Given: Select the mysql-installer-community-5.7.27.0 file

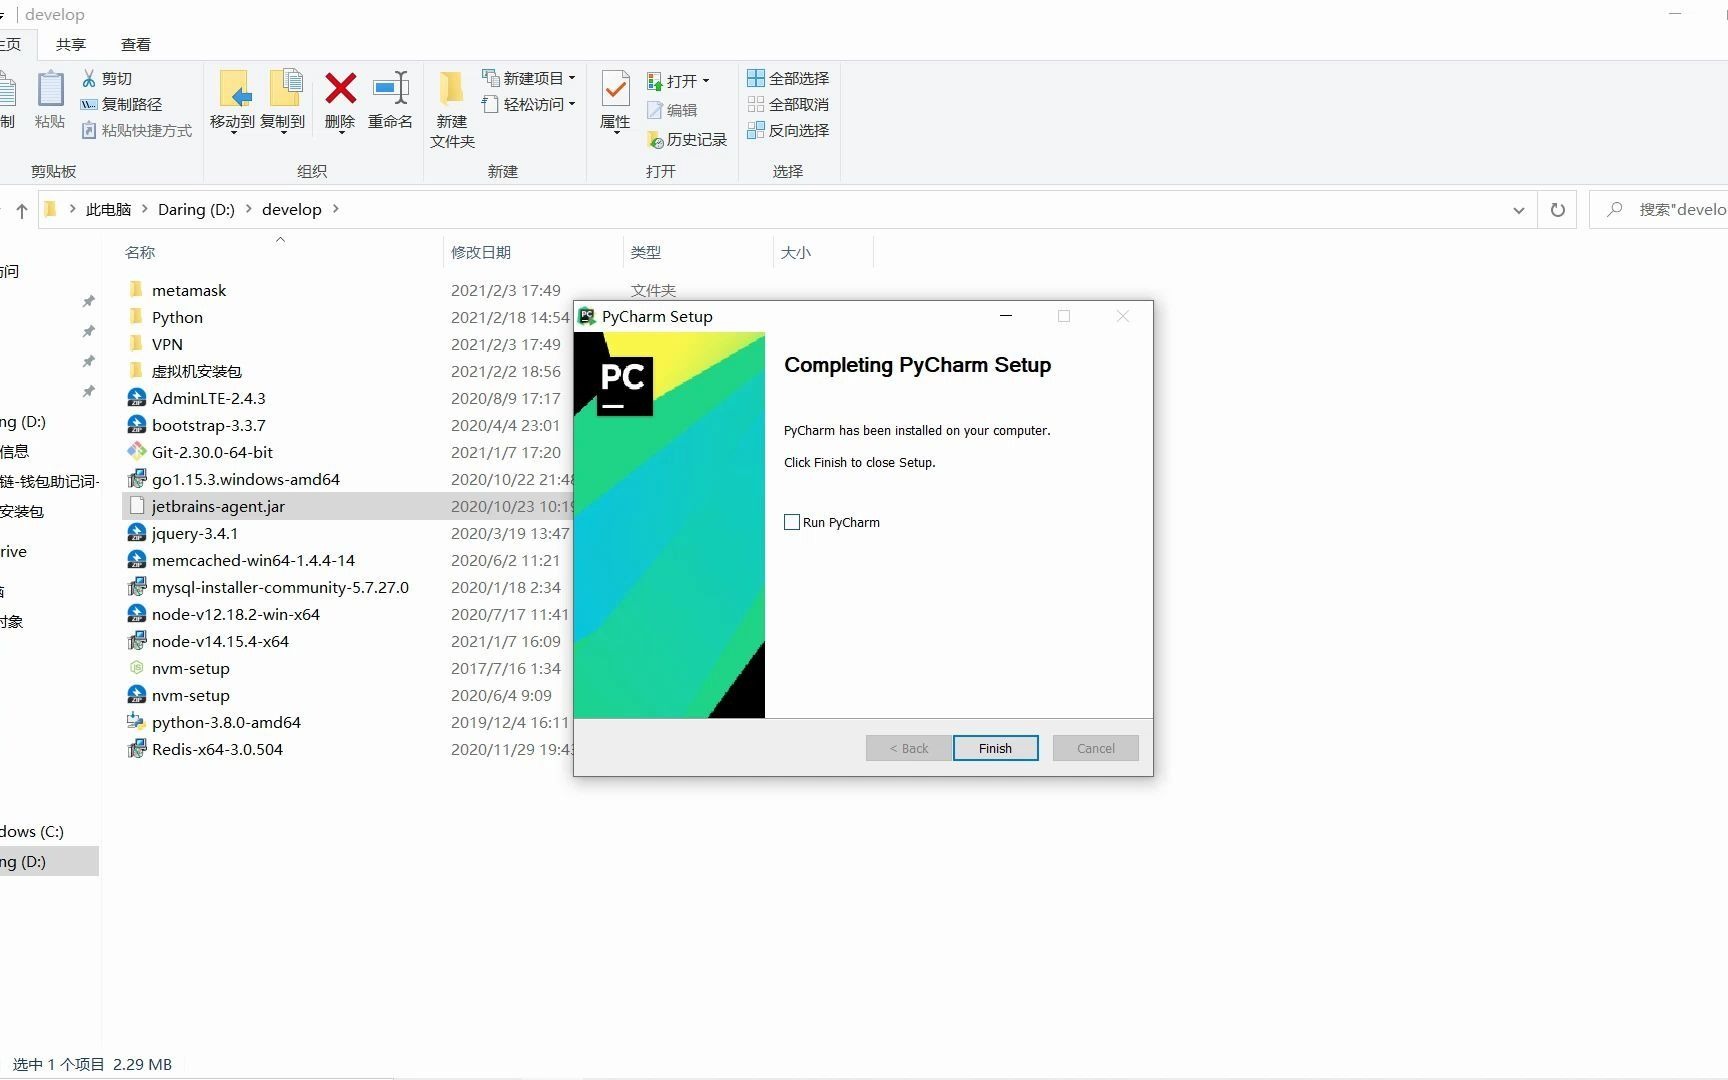Looking at the screenshot, I should click(x=280, y=587).
